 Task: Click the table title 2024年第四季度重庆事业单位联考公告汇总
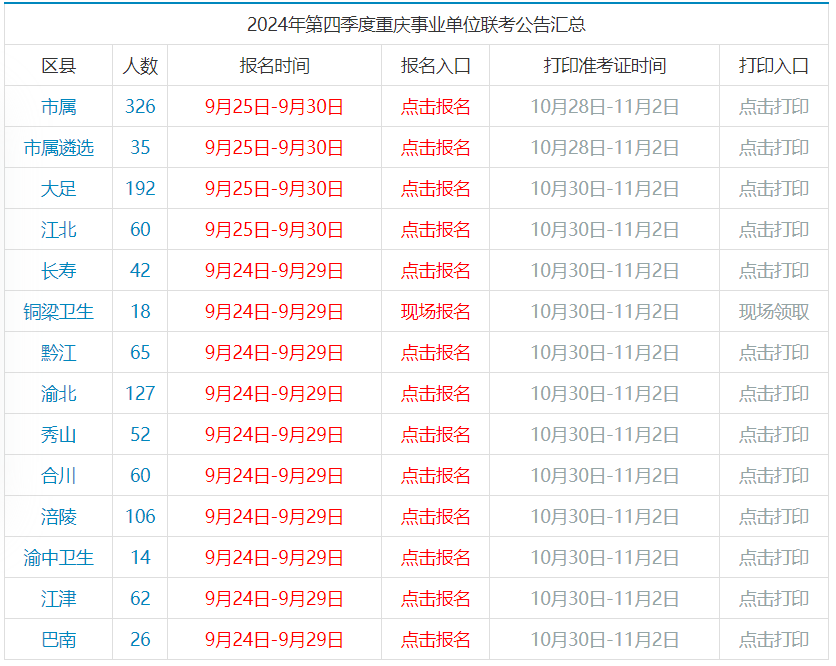point(416,25)
